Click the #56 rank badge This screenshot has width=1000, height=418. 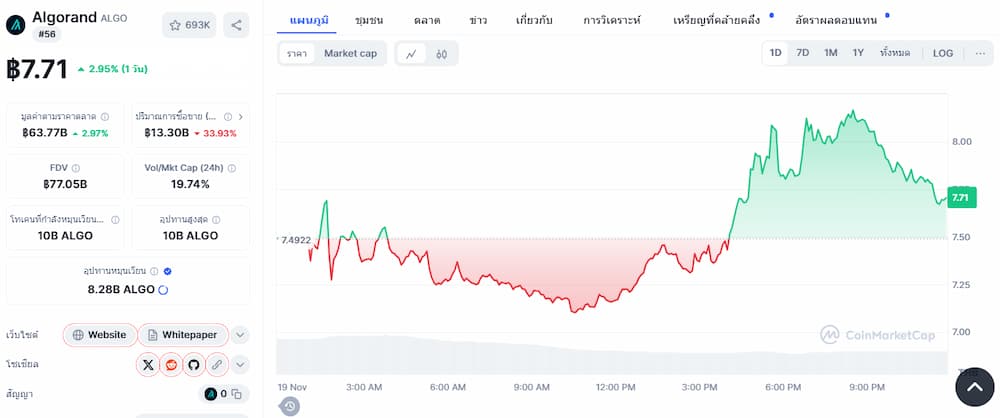click(47, 34)
